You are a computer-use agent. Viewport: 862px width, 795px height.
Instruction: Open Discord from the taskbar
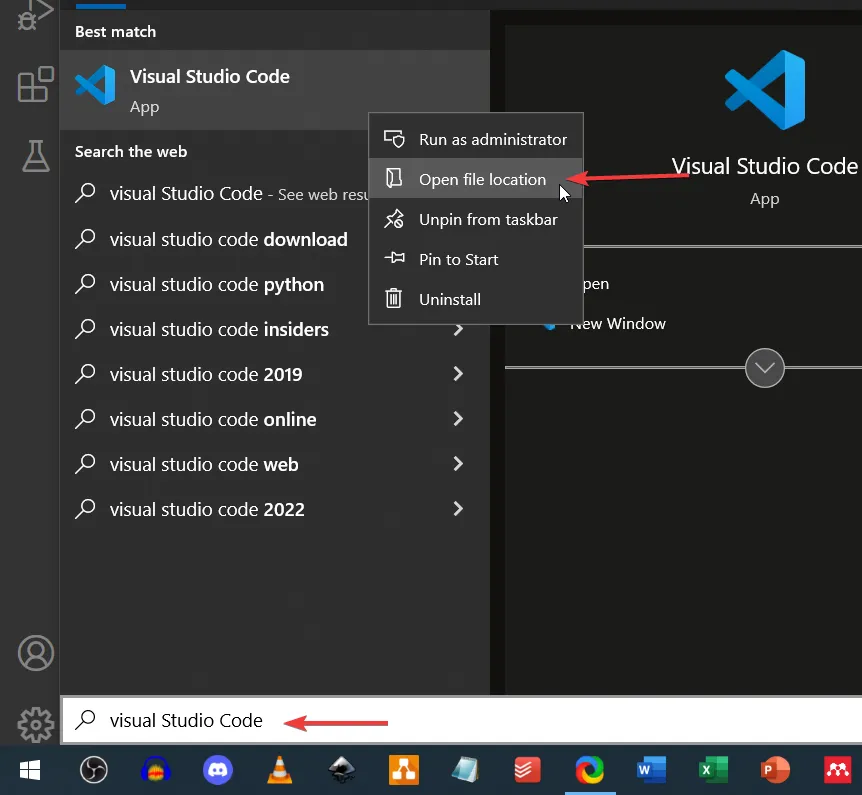(218, 770)
